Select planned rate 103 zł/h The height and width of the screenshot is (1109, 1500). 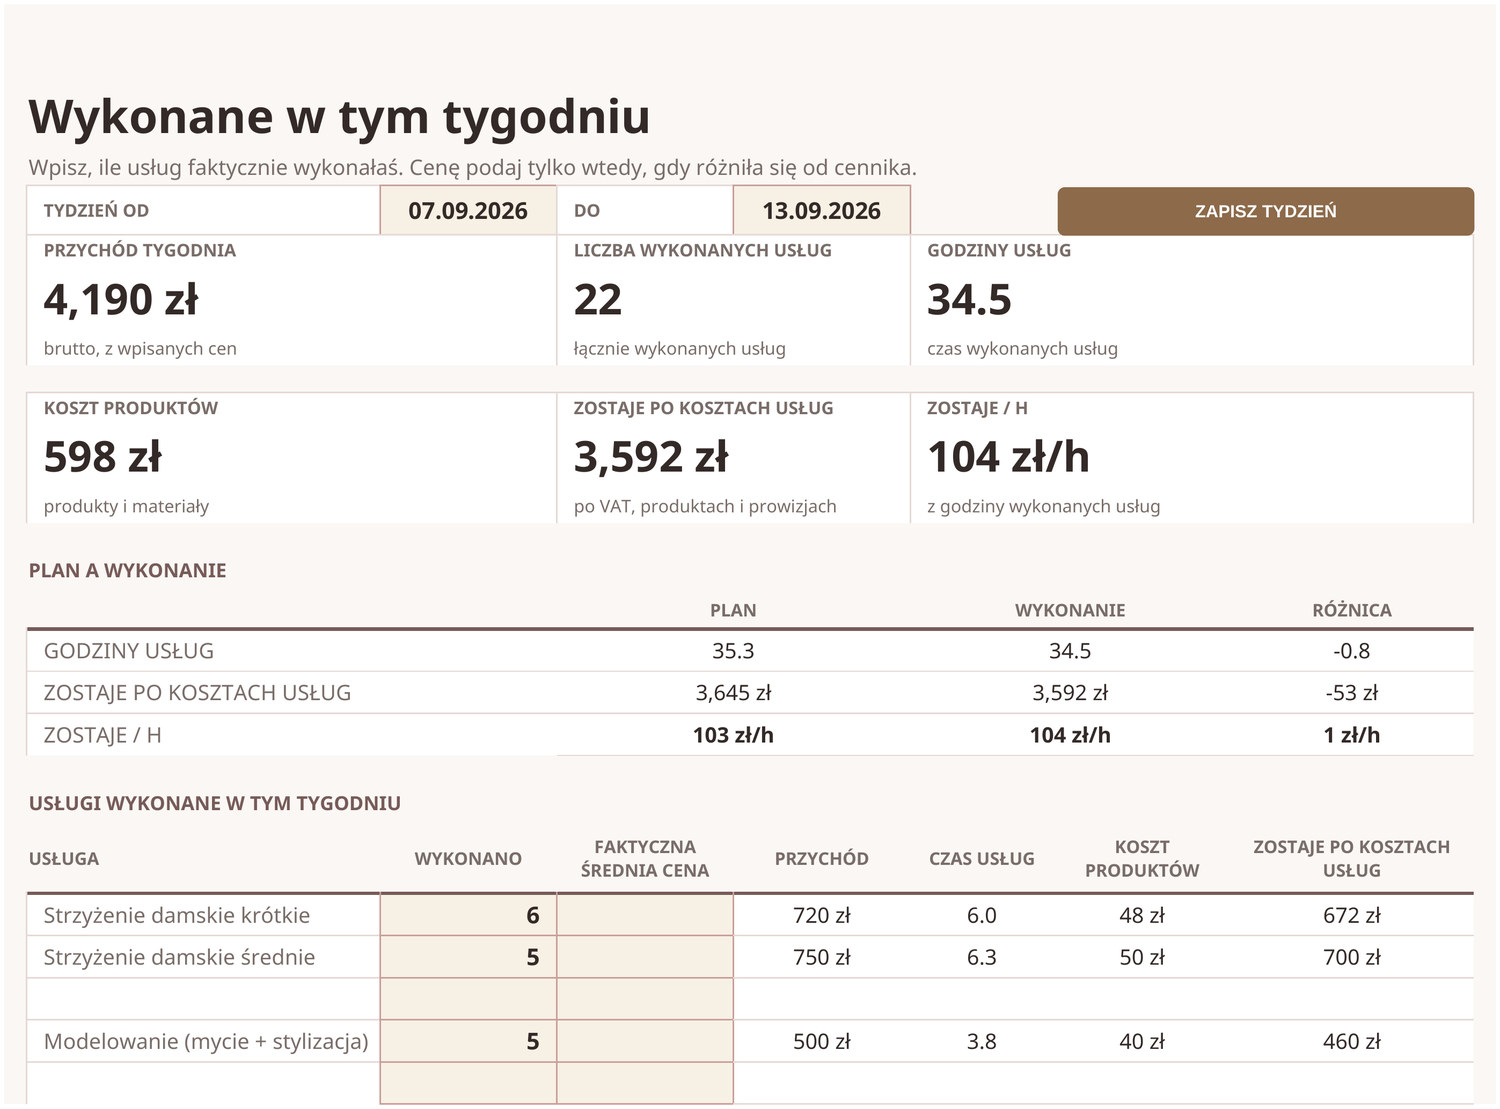pyautogui.click(x=733, y=735)
